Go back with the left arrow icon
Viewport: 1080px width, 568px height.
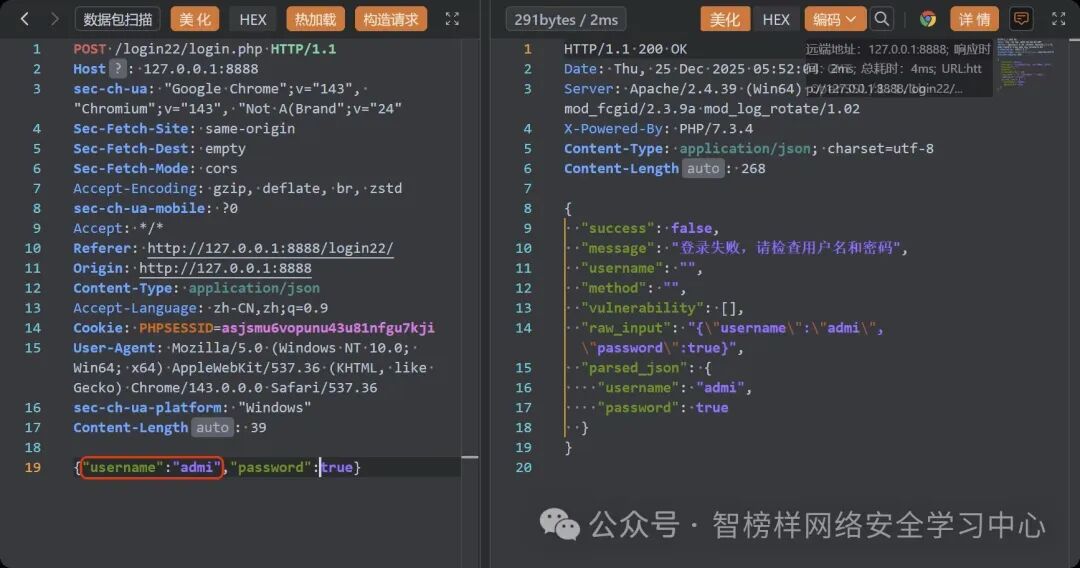click(x=25, y=19)
